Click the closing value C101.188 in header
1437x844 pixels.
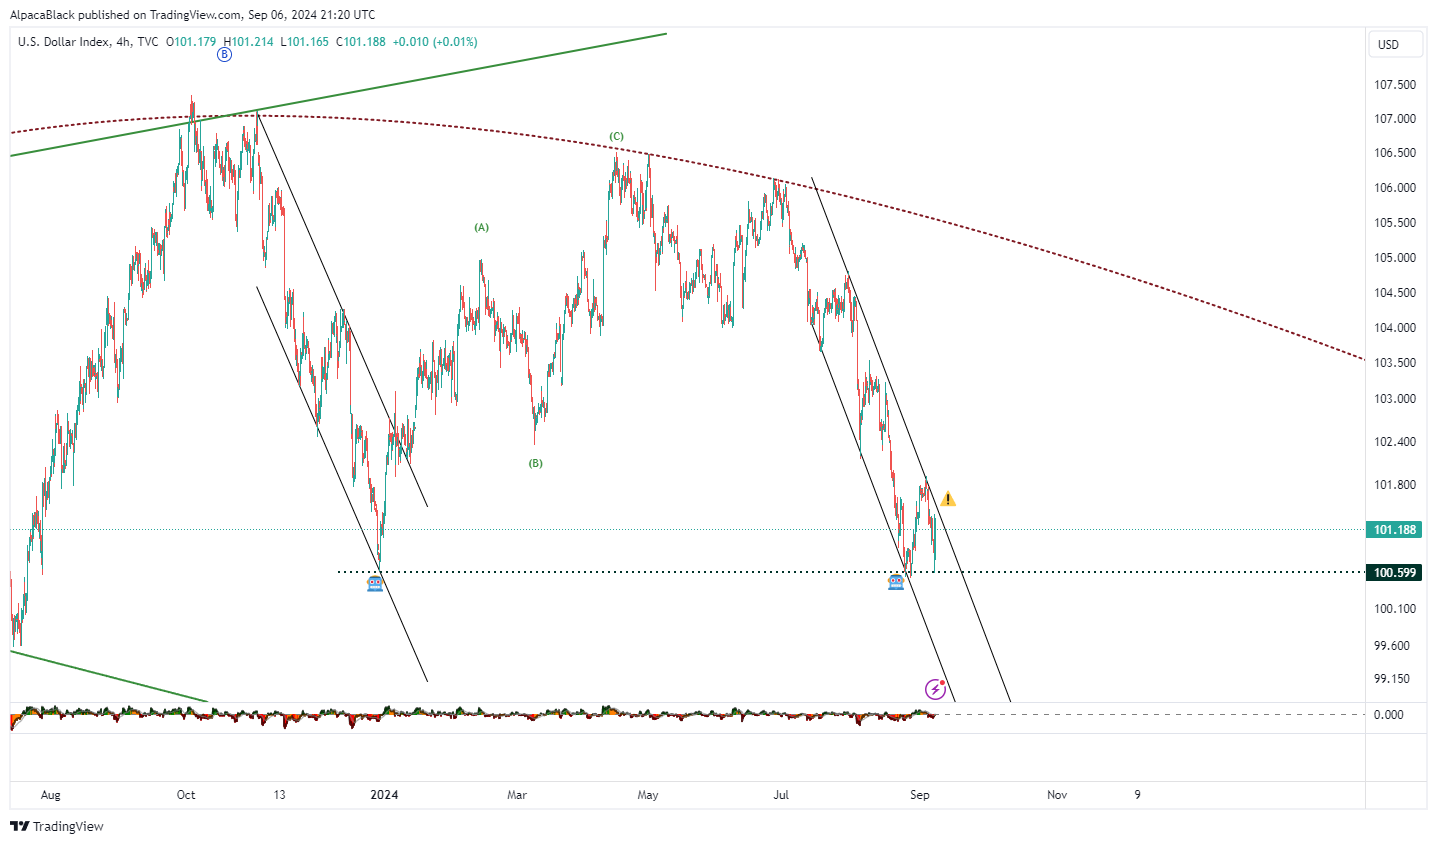pos(361,42)
